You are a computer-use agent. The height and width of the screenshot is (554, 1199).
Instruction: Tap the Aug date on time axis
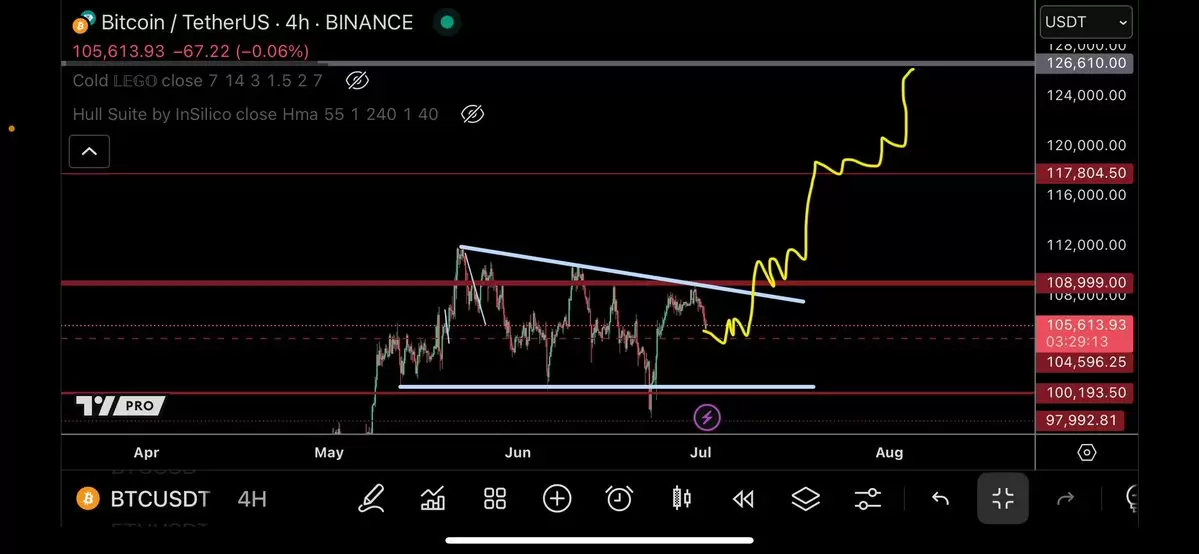click(889, 452)
